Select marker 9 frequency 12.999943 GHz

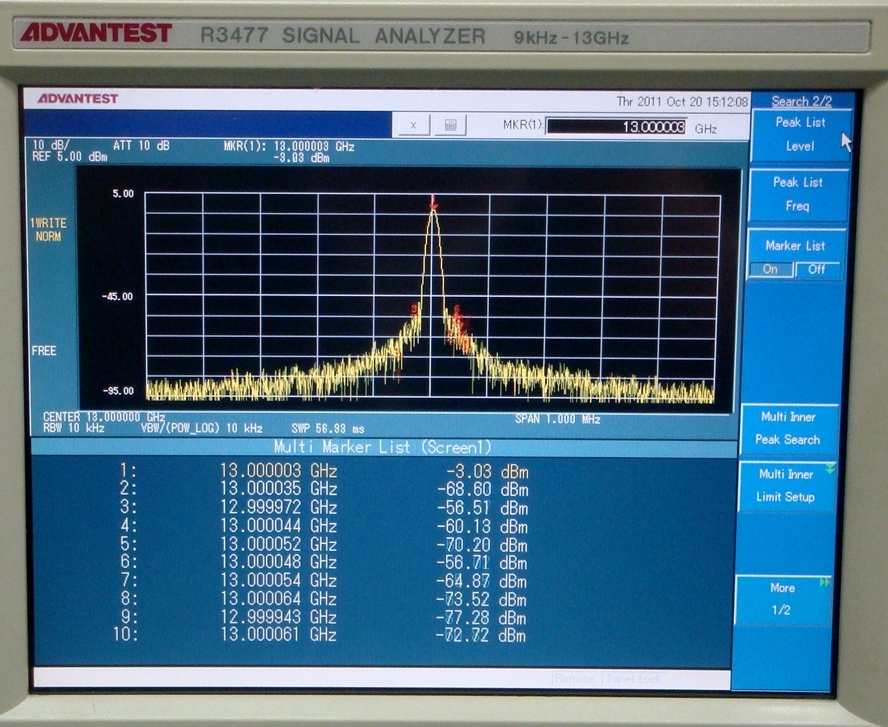(x=279, y=616)
